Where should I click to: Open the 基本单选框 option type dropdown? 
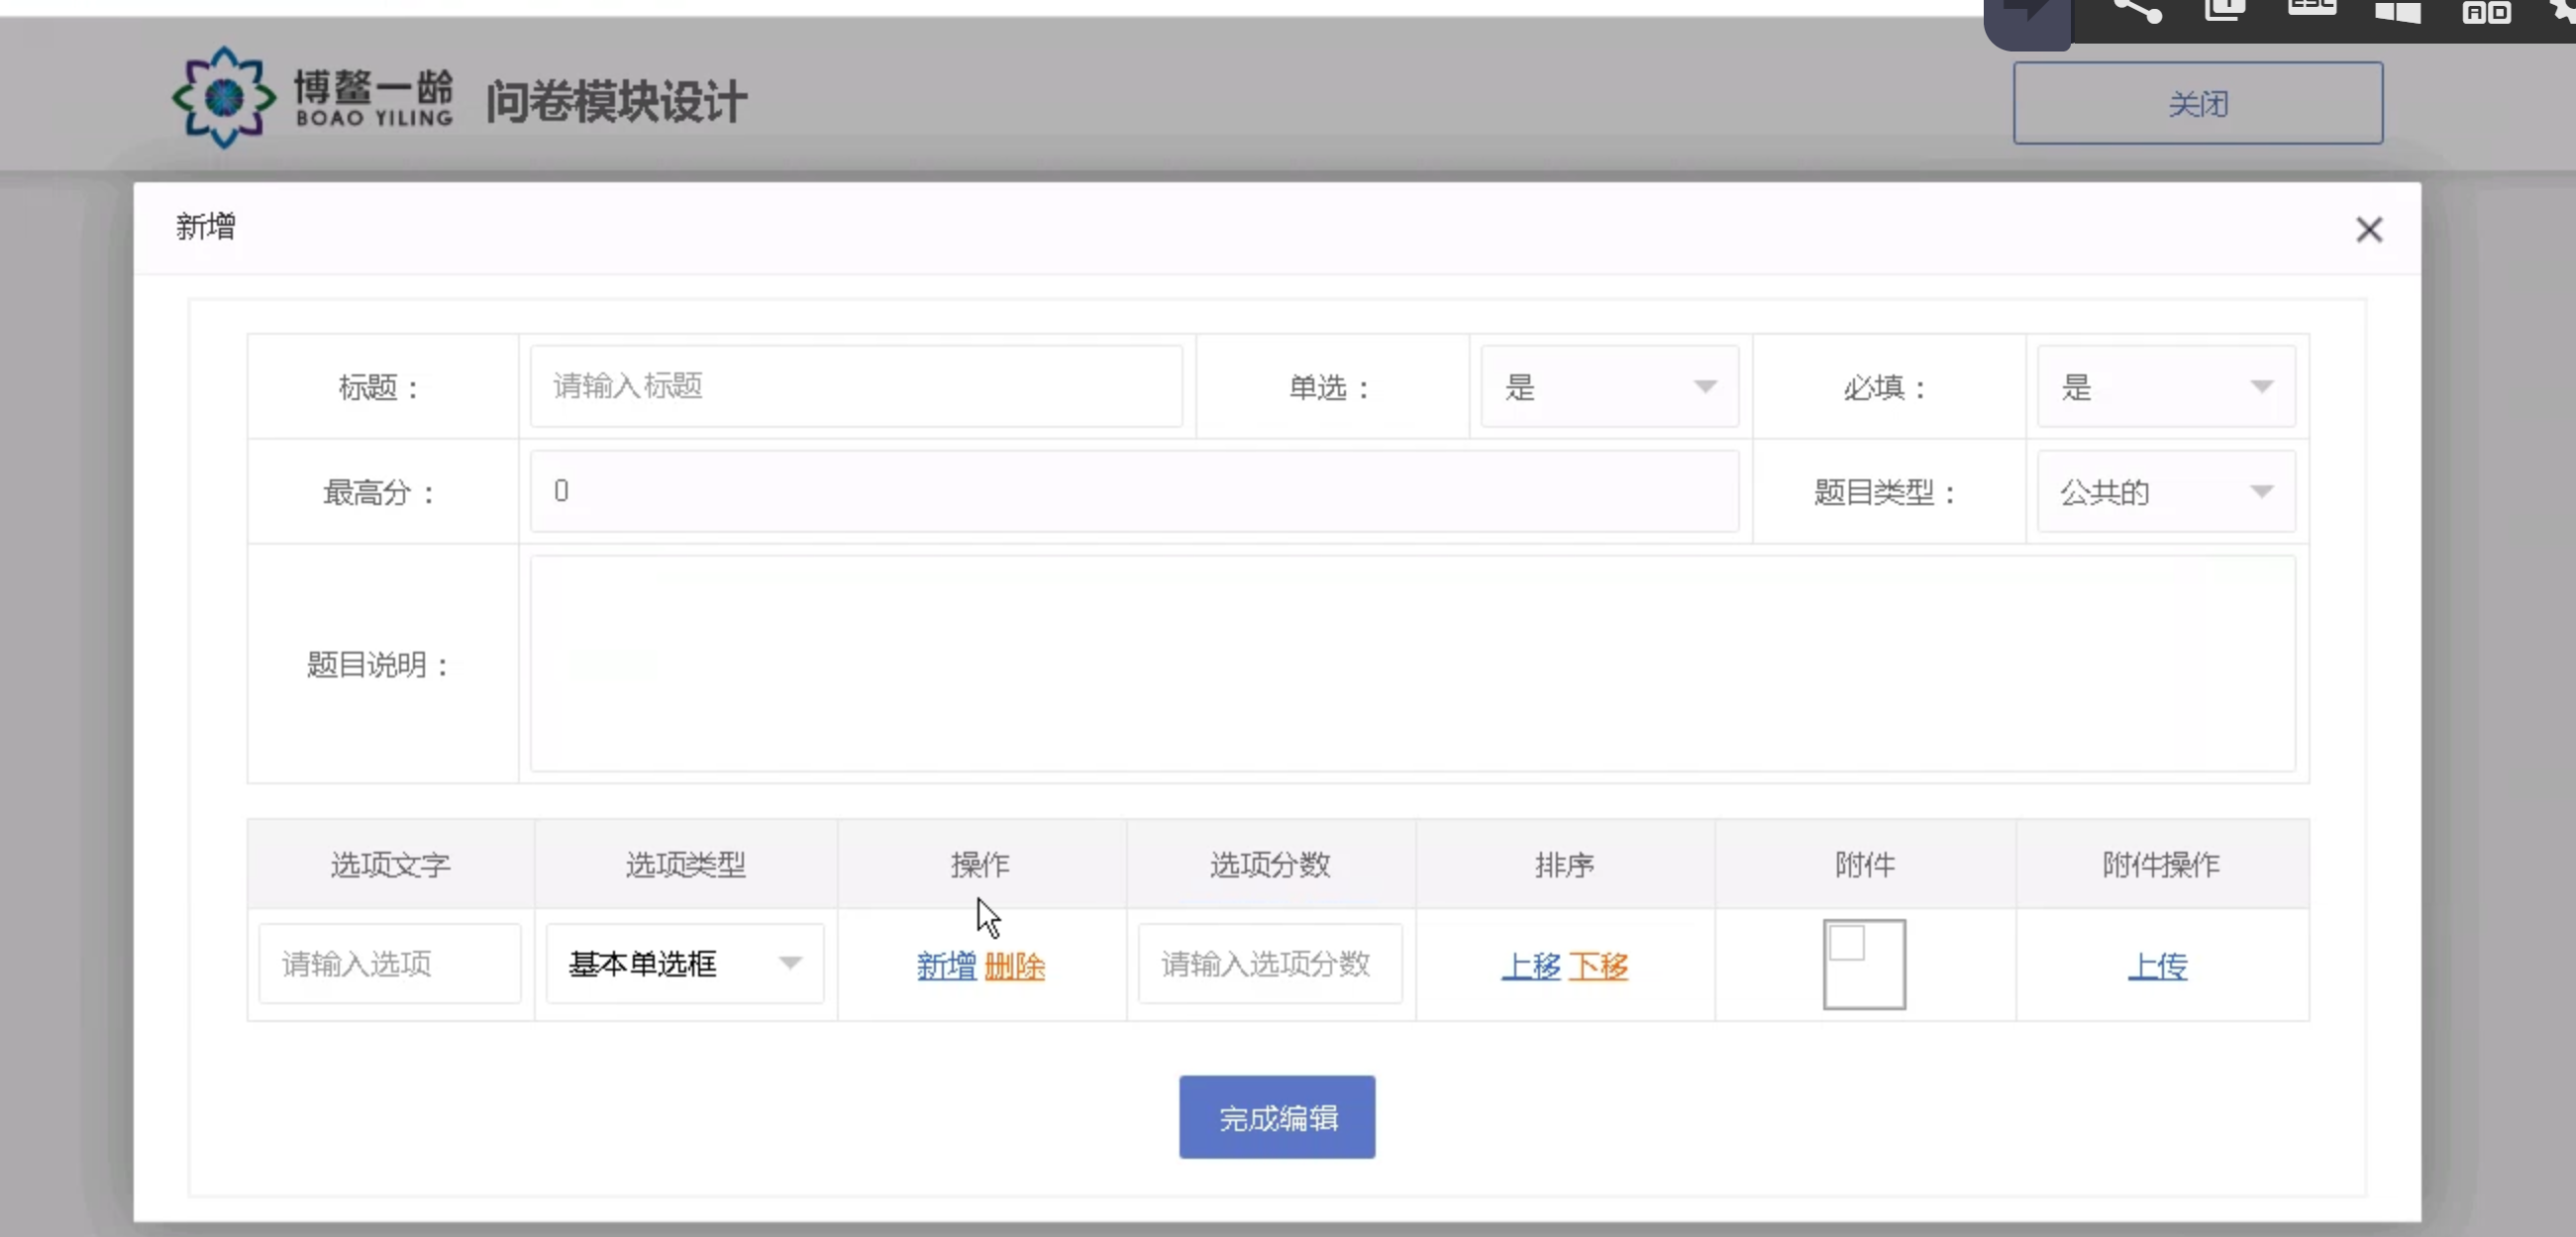click(x=684, y=964)
